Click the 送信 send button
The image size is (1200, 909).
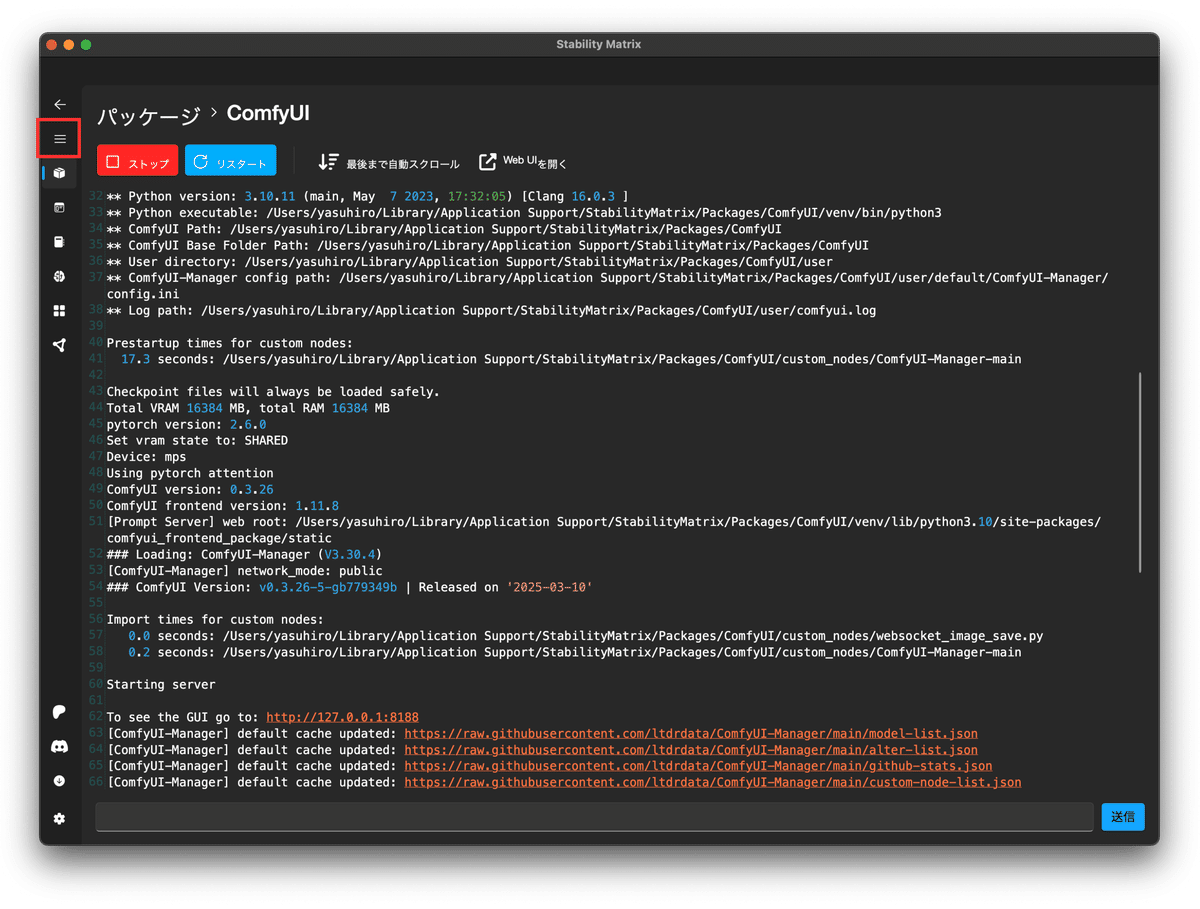[1123, 816]
